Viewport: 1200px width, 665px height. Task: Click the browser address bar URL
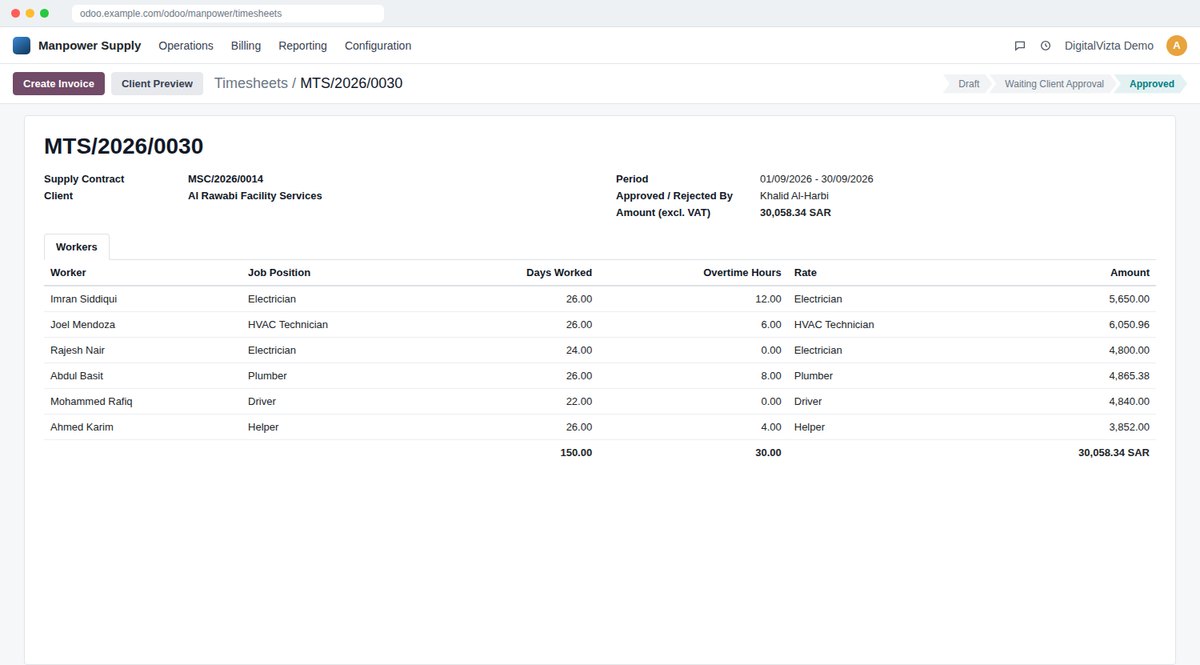point(228,13)
